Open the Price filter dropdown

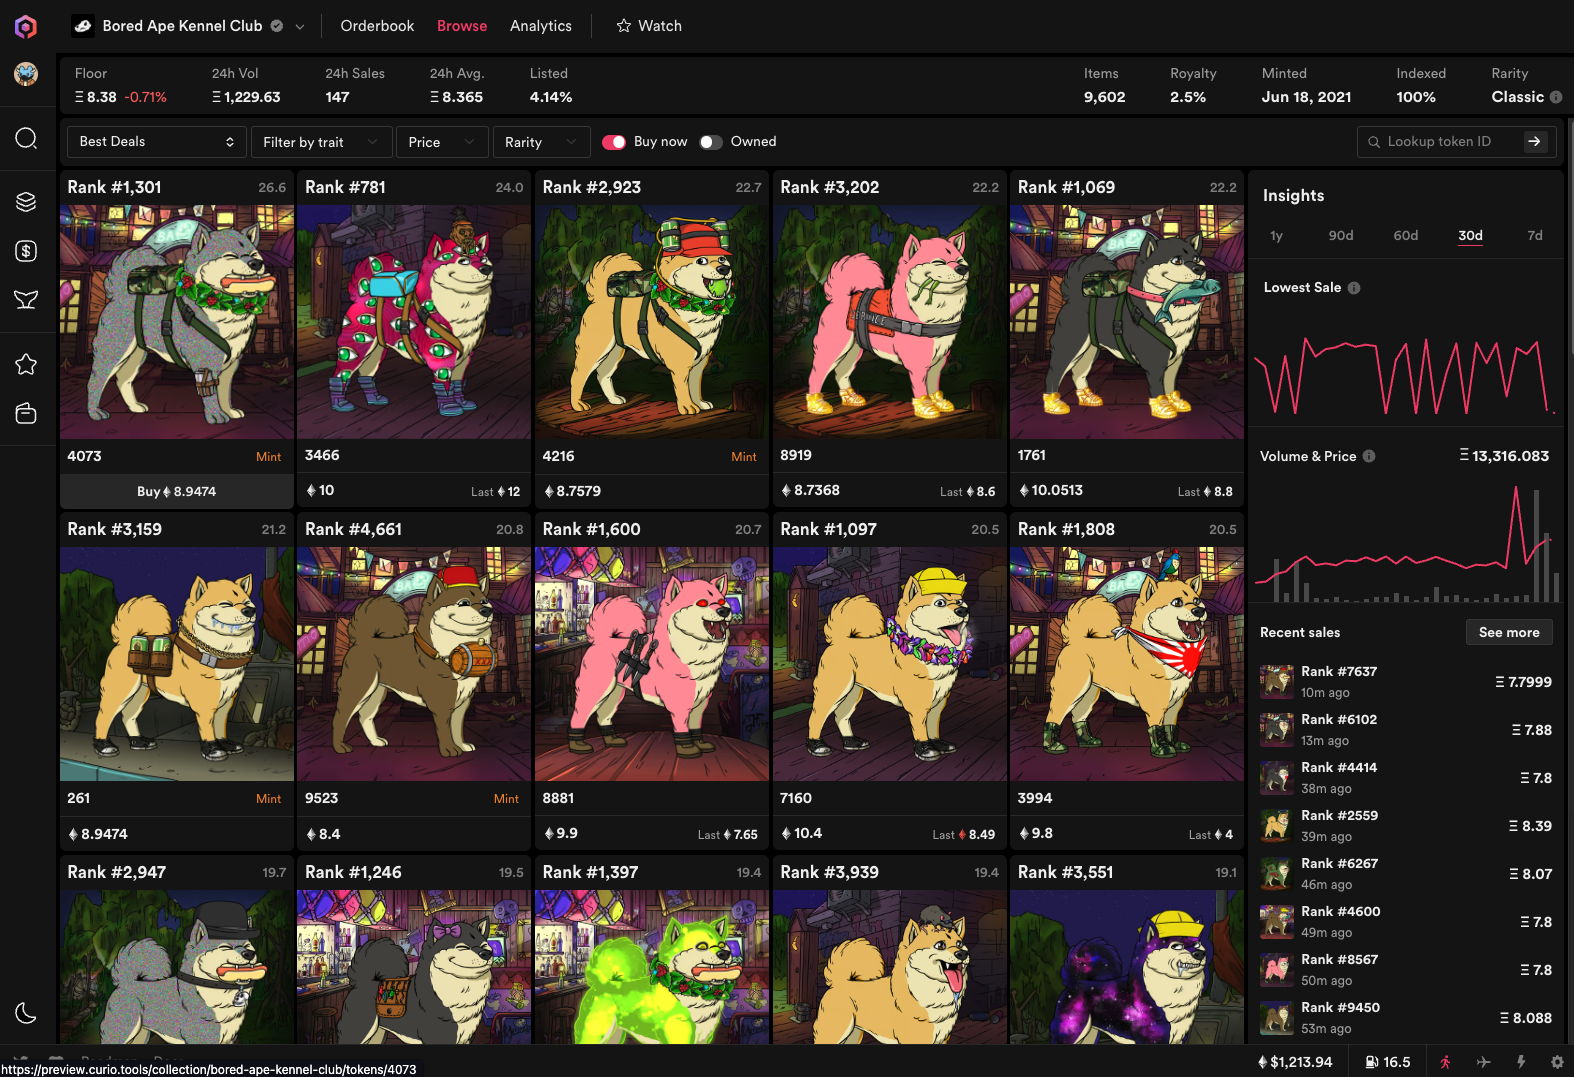(x=442, y=142)
